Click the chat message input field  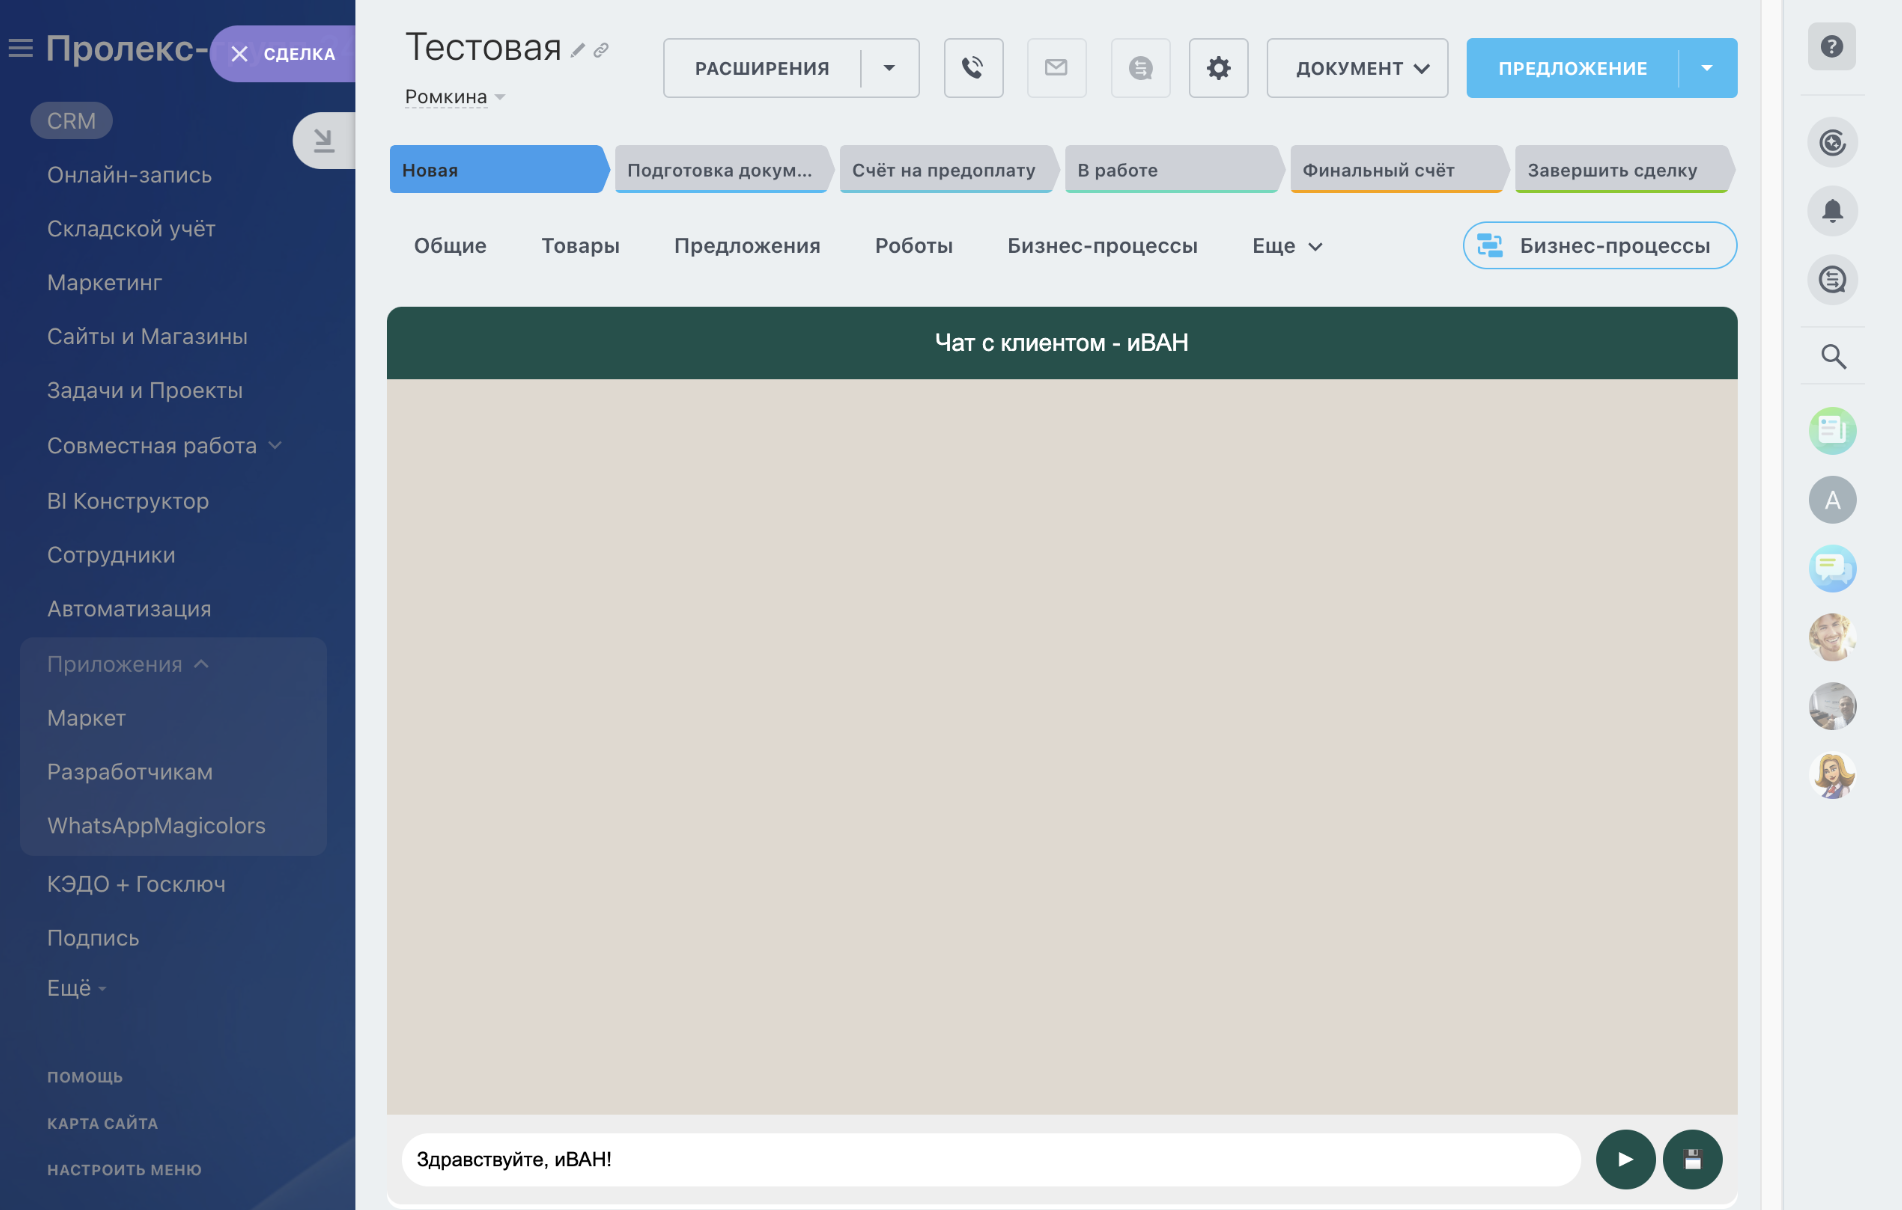click(x=990, y=1159)
